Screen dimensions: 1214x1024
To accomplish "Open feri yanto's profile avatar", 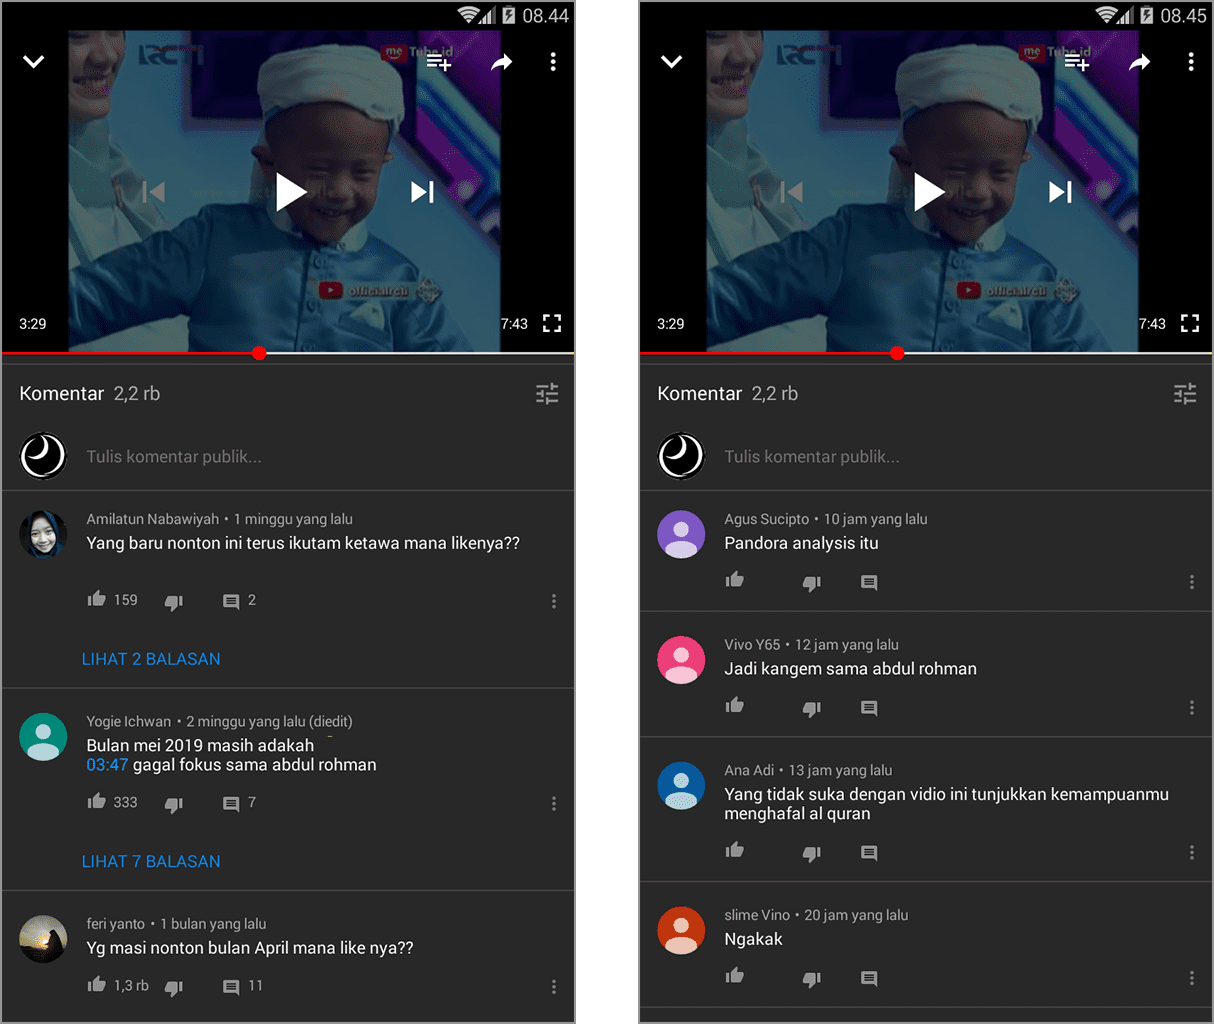I will click(43, 939).
